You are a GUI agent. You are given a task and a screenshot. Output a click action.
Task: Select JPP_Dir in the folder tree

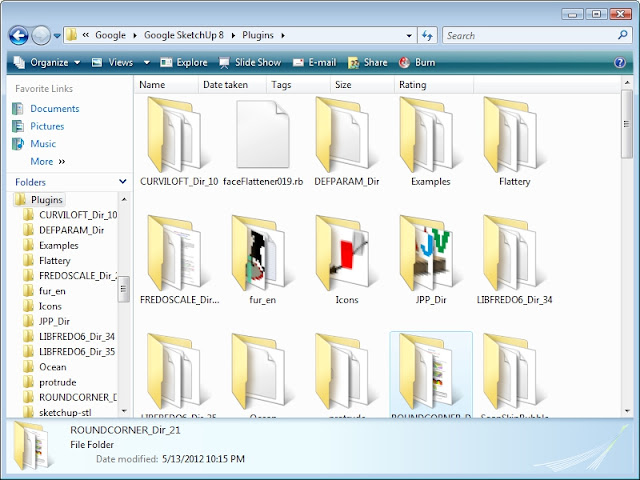click(47, 321)
